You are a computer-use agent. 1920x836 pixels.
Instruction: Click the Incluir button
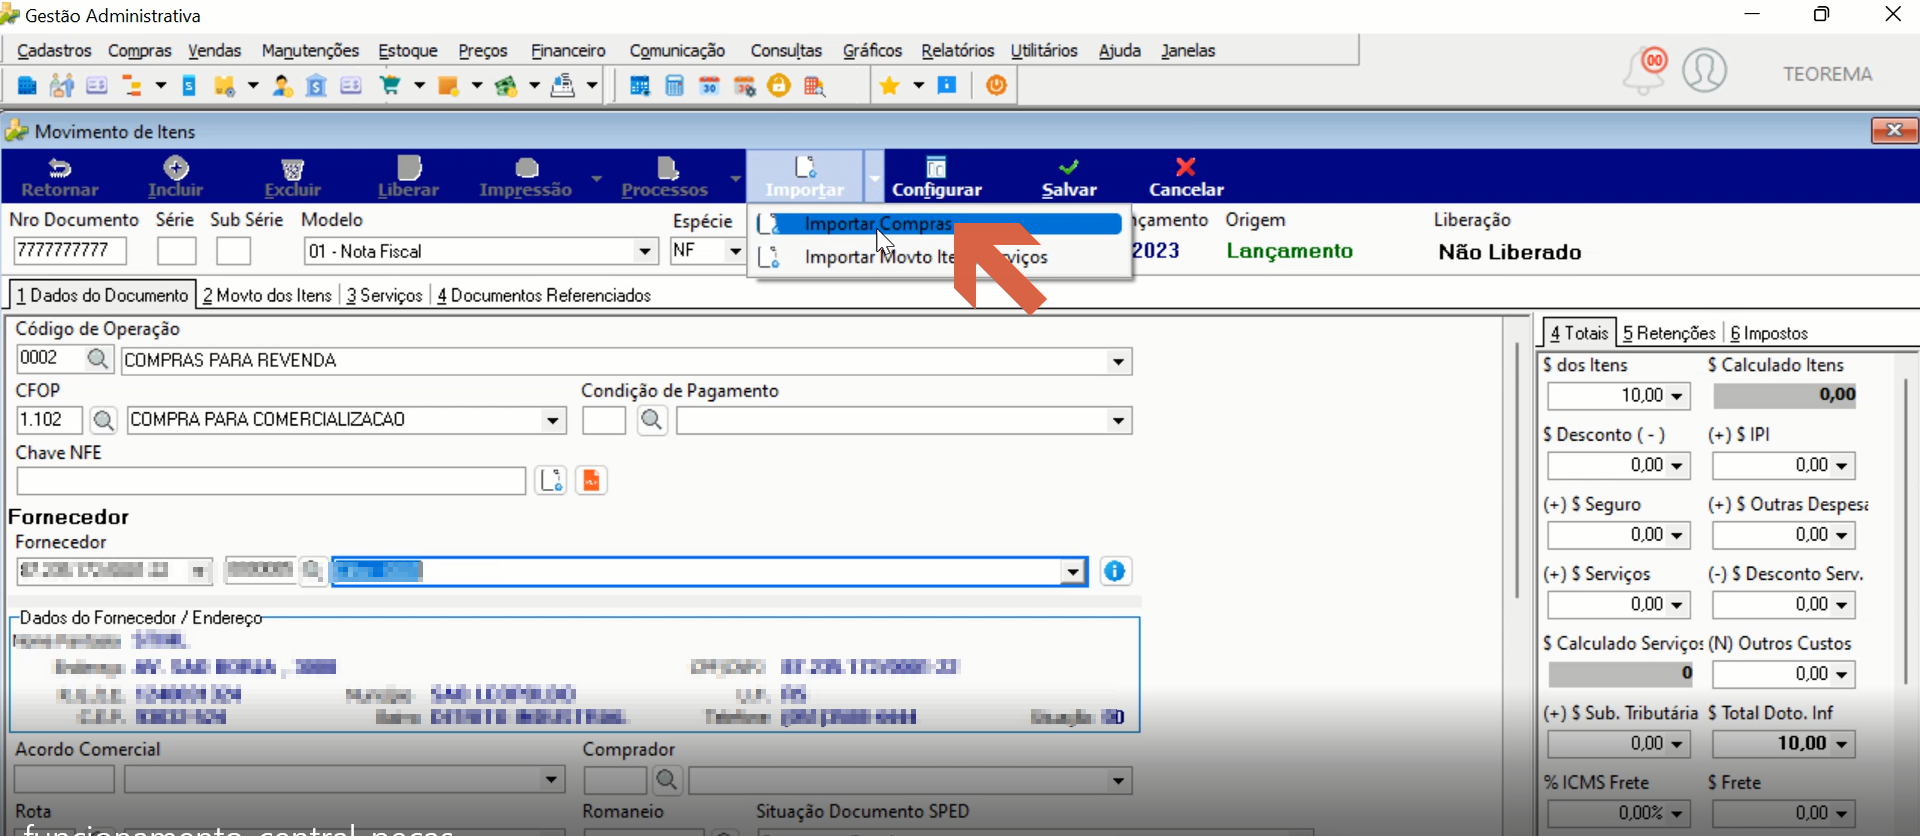click(x=175, y=178)
